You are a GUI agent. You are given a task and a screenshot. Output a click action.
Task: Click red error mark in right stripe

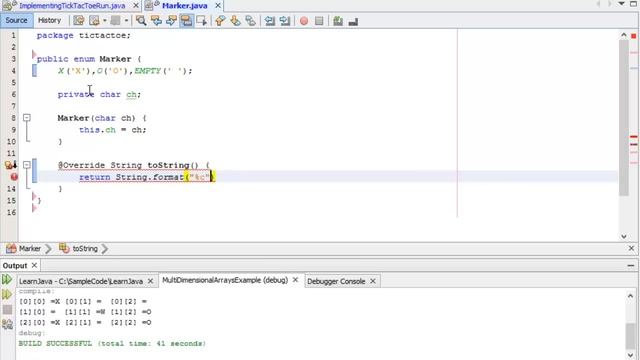[633, 137]
